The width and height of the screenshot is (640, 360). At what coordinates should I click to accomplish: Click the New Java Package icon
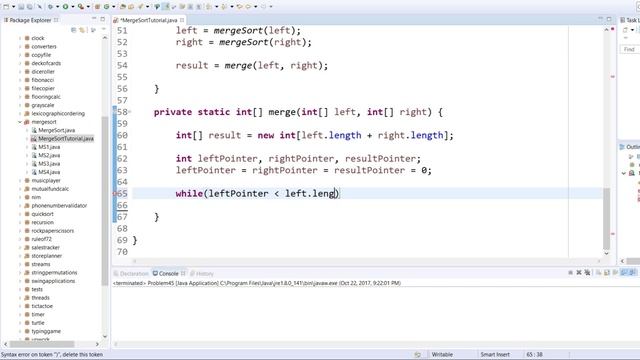click(98, 7)
